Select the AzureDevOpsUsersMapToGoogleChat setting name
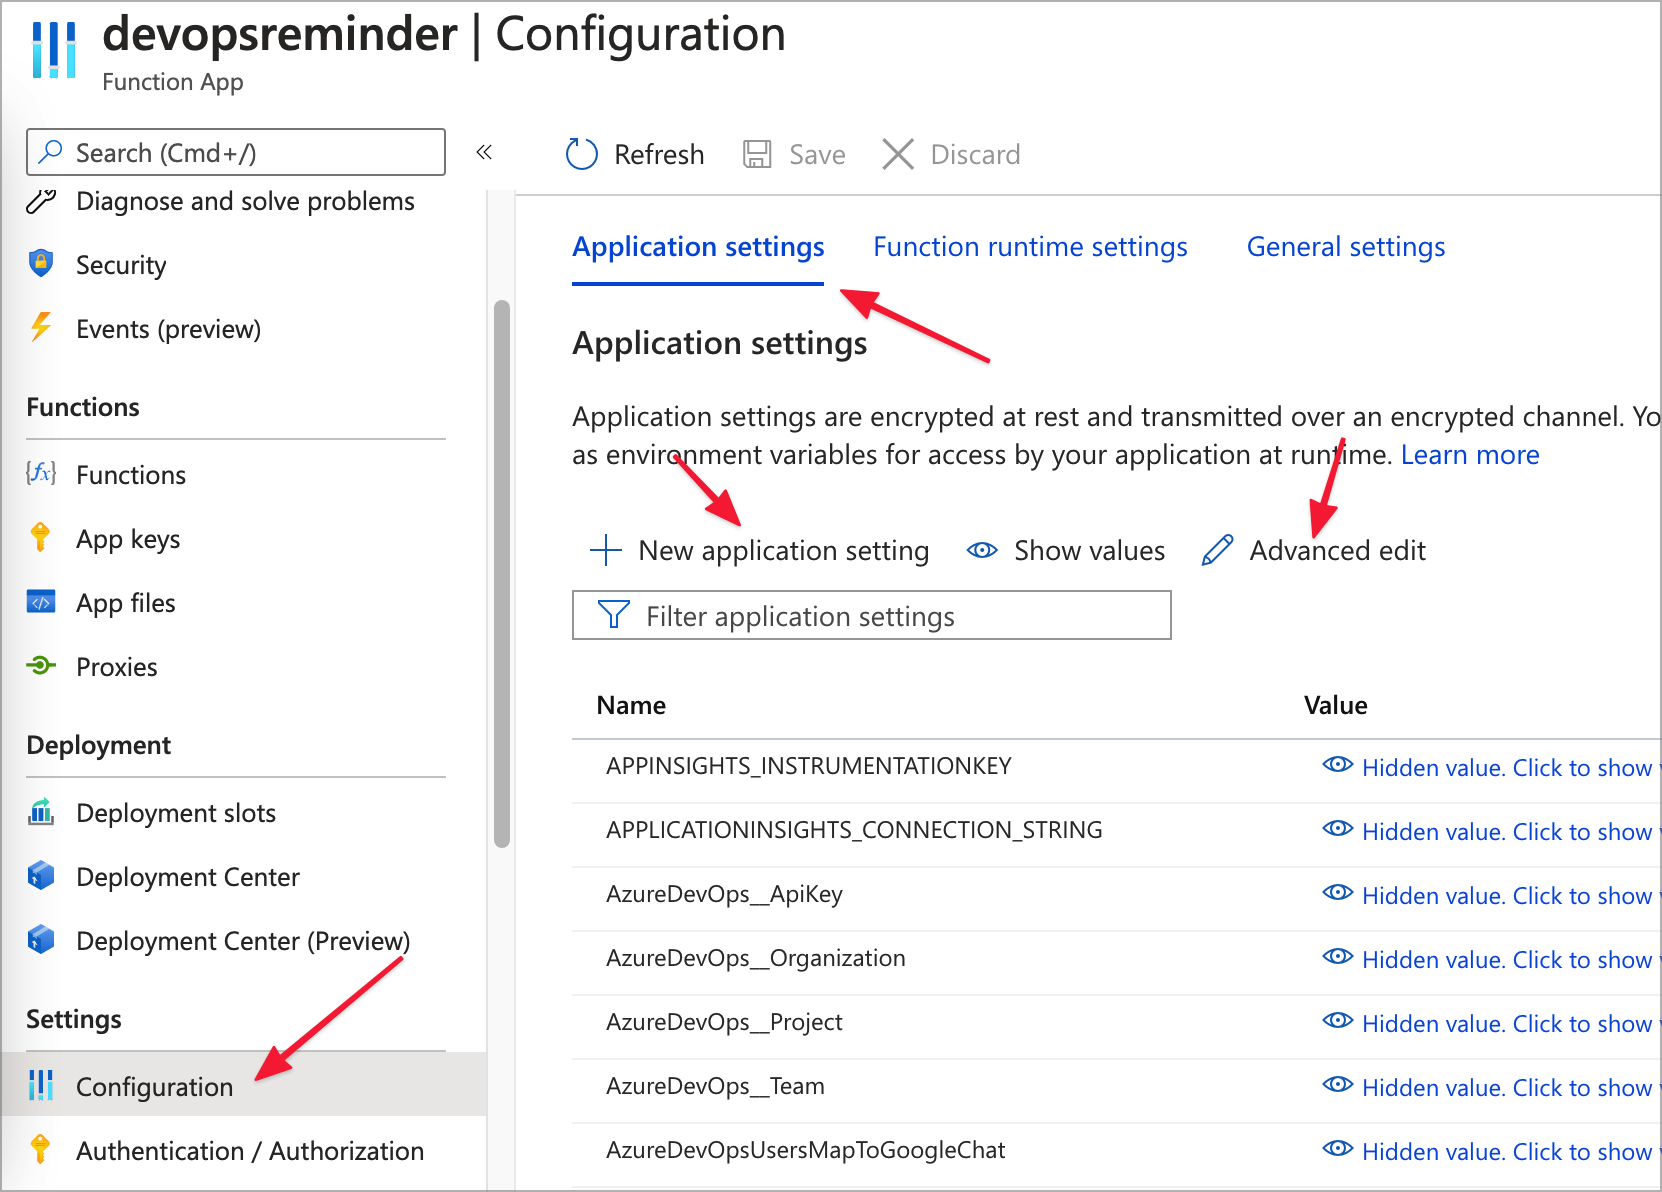The width and height of the screenshot is (1662, 1192). coord(805,1150)
